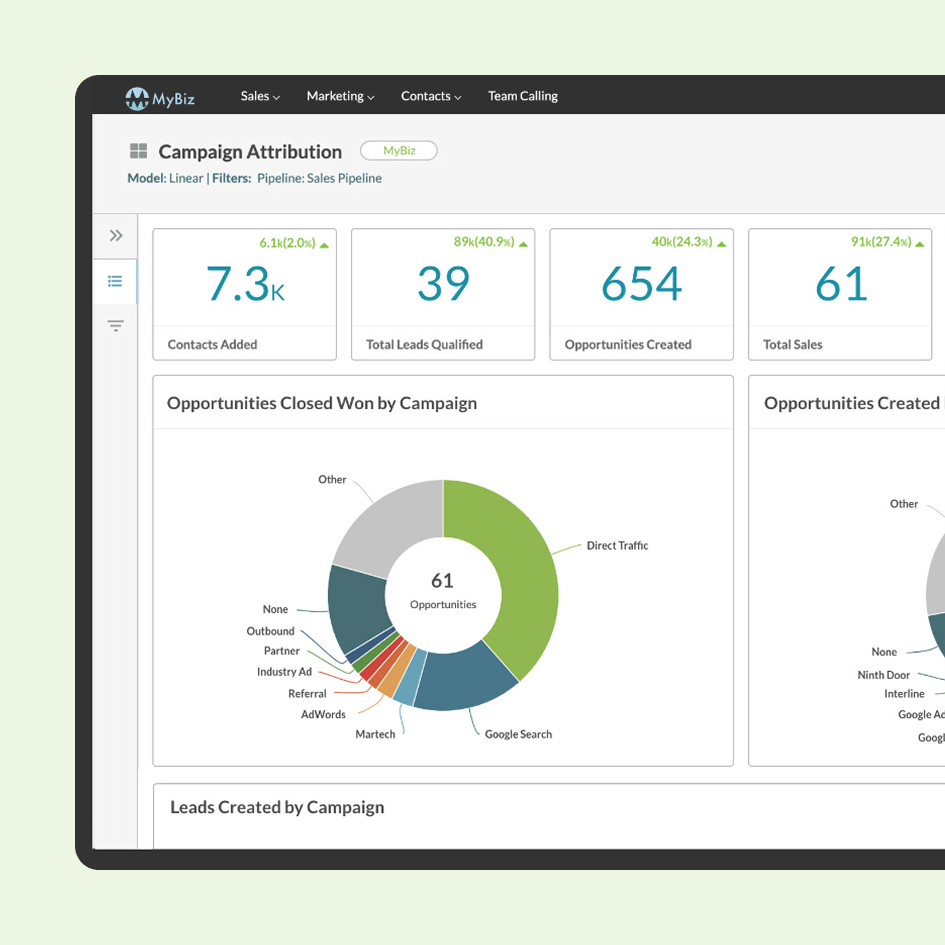Expand the sidebar with double chevron
The height and width of the screenshot is (945, 945).
point(116,236)
